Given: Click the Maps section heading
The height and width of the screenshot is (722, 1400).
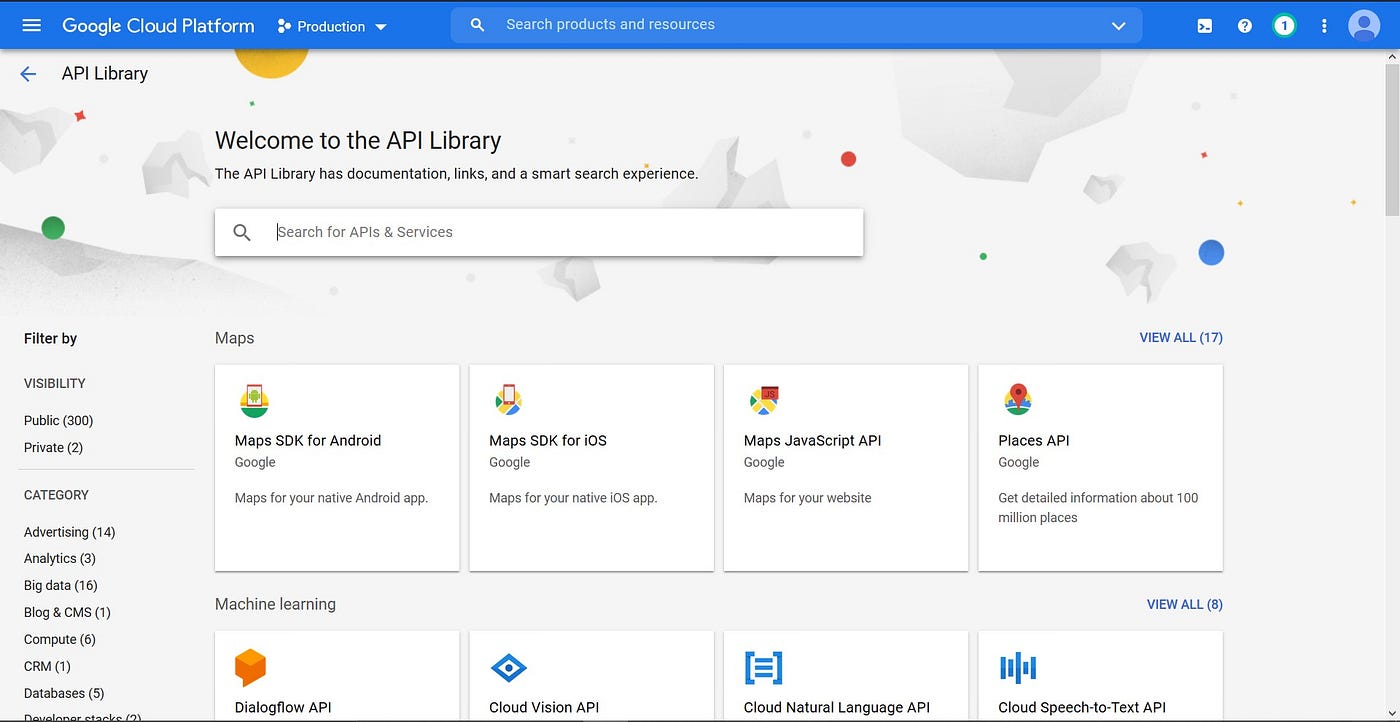Looking at the screenshot, I should click(235, 338).
